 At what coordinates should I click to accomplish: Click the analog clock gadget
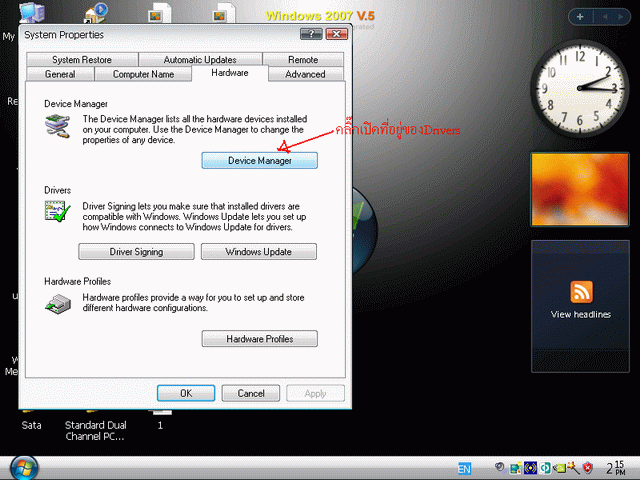580,88
